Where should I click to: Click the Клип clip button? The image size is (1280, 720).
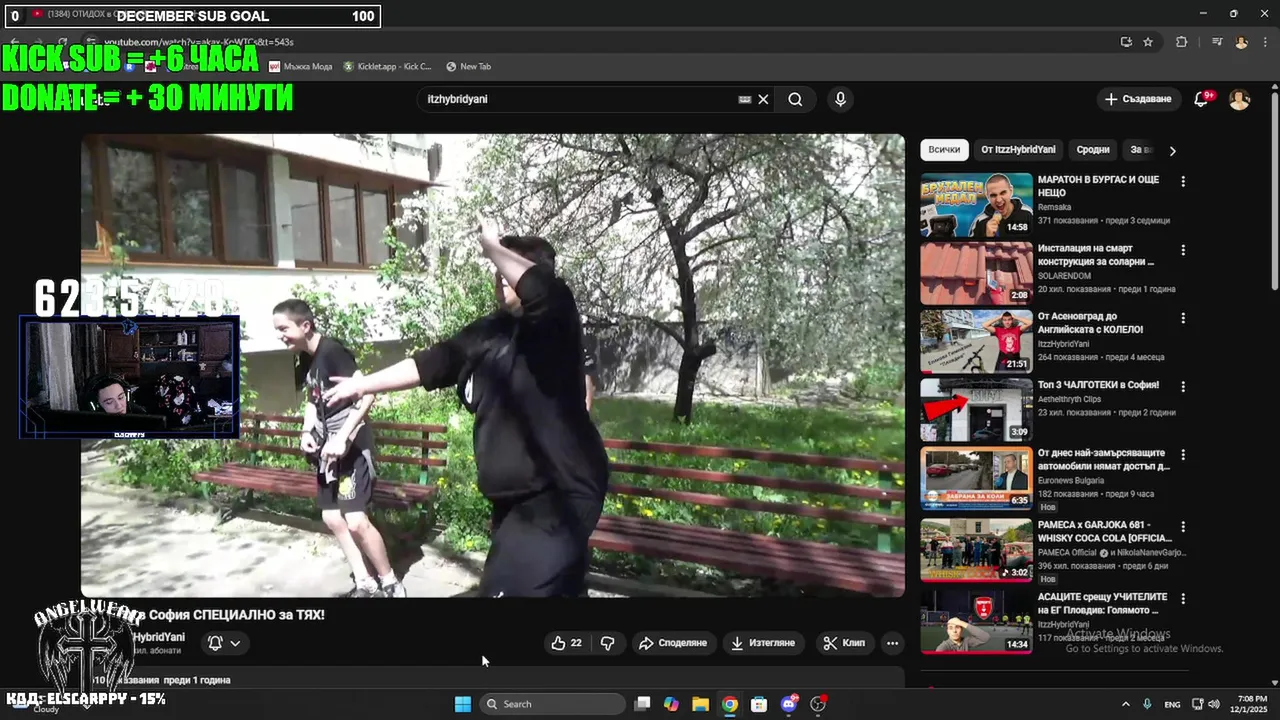point(844,643)
